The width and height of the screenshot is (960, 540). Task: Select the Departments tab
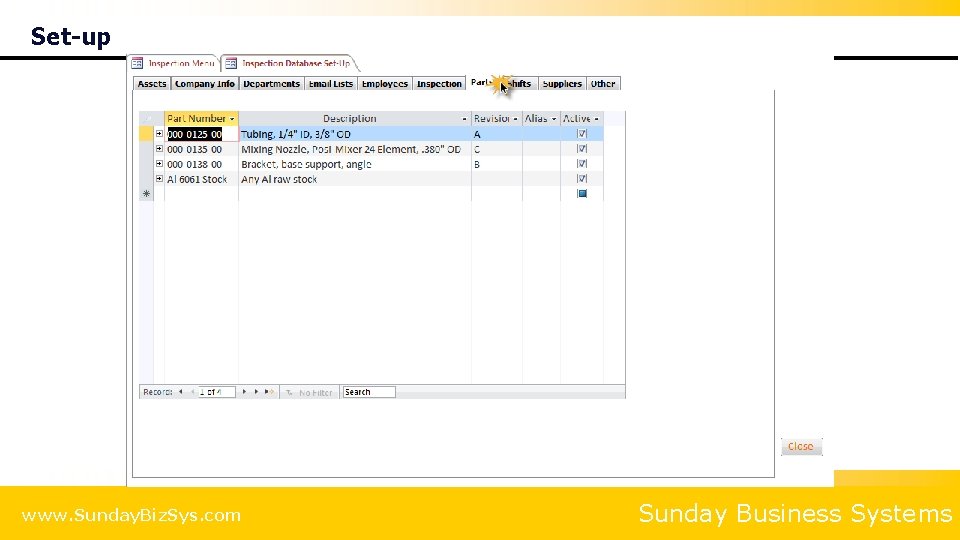(271, 84)
